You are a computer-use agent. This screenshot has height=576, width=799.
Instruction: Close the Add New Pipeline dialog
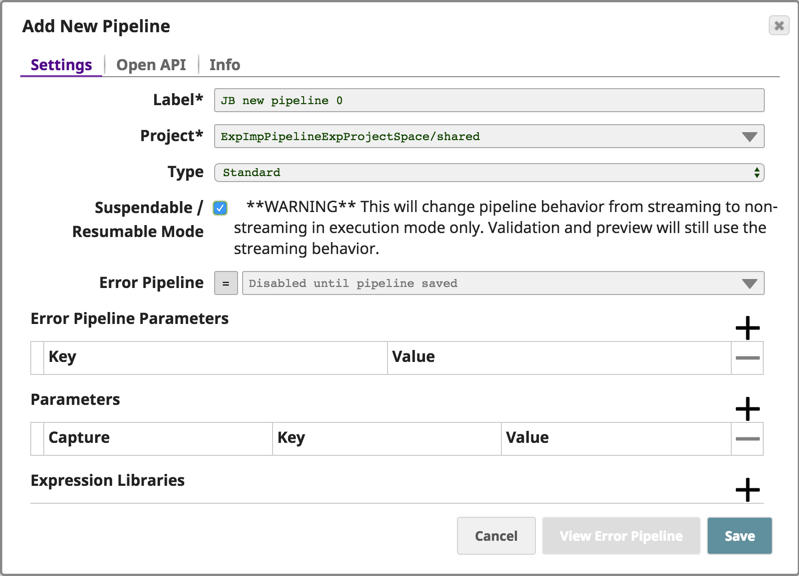click(779, 25)
